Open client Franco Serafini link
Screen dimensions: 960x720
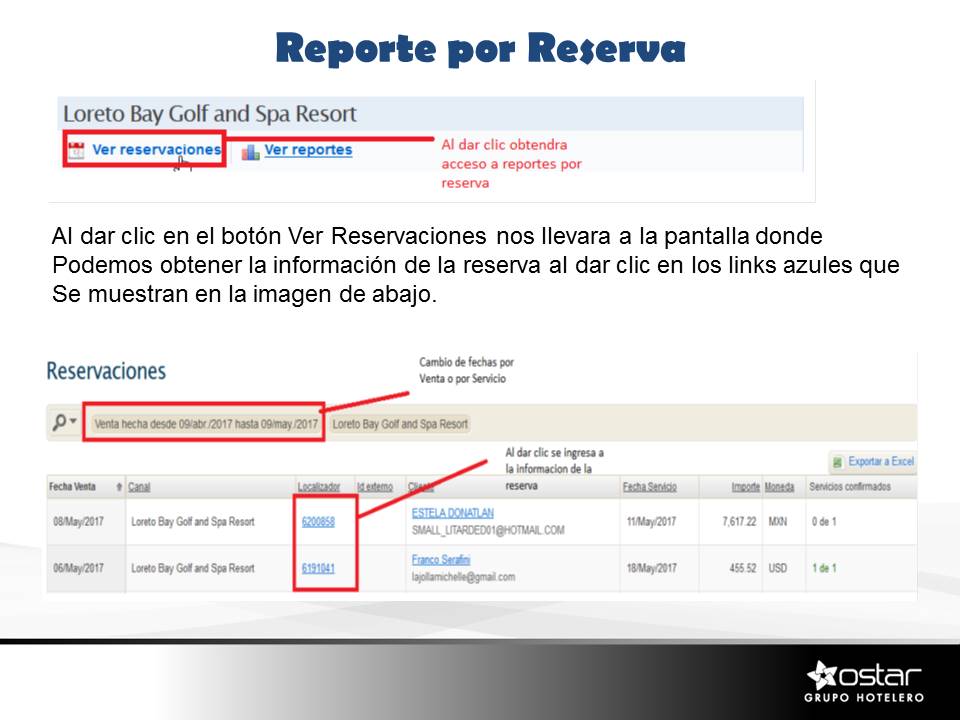coord(440,560)
